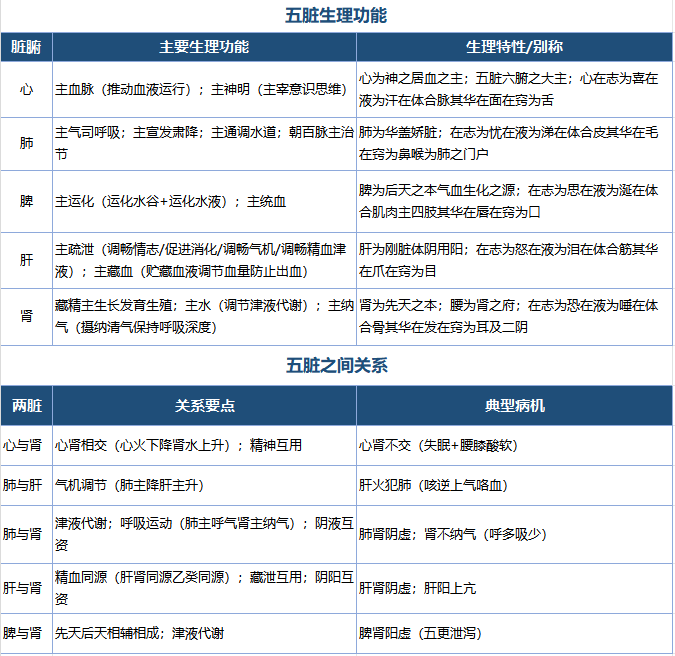Click cell 脾肾阳虚（五更泄泻）
The height and width of the screenshot is (656, 675).
pyautogui.click(x=514, y=634)
